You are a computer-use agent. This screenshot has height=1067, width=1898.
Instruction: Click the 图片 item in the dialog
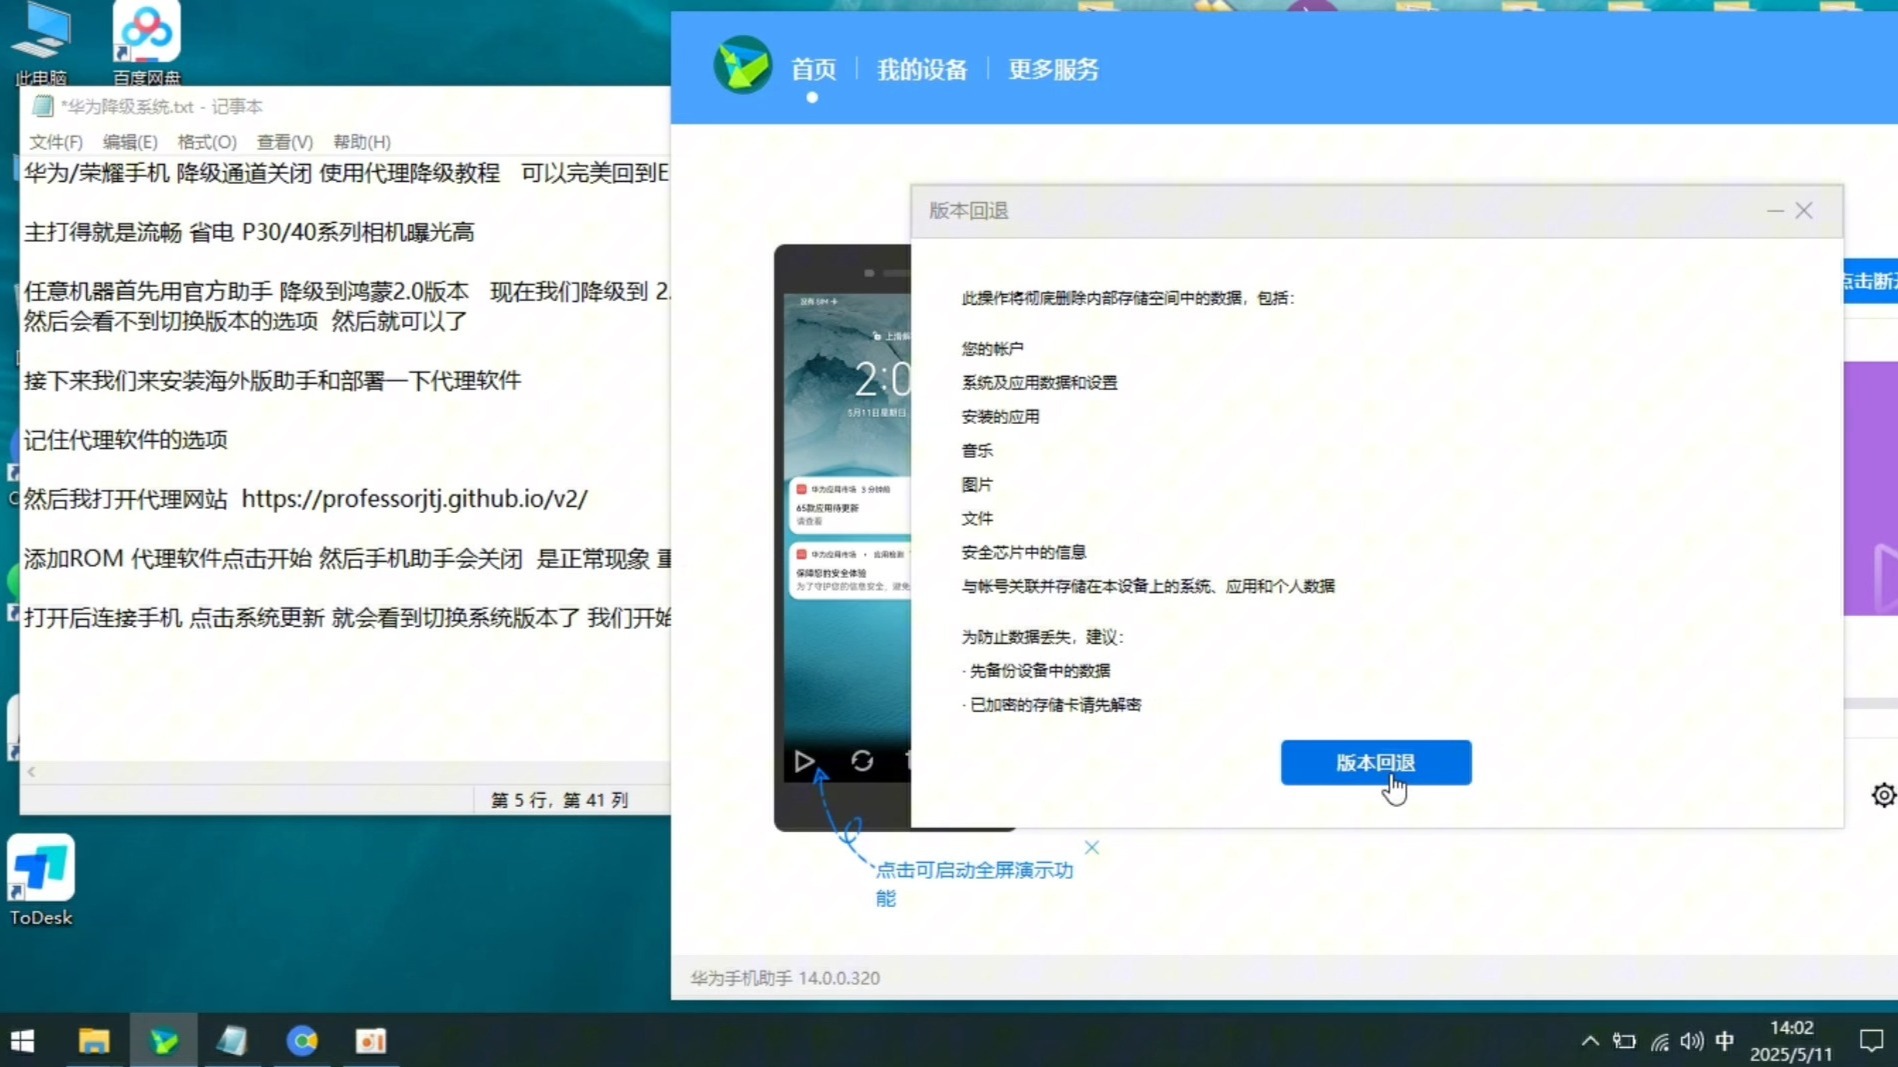click(x=977, y=485)
